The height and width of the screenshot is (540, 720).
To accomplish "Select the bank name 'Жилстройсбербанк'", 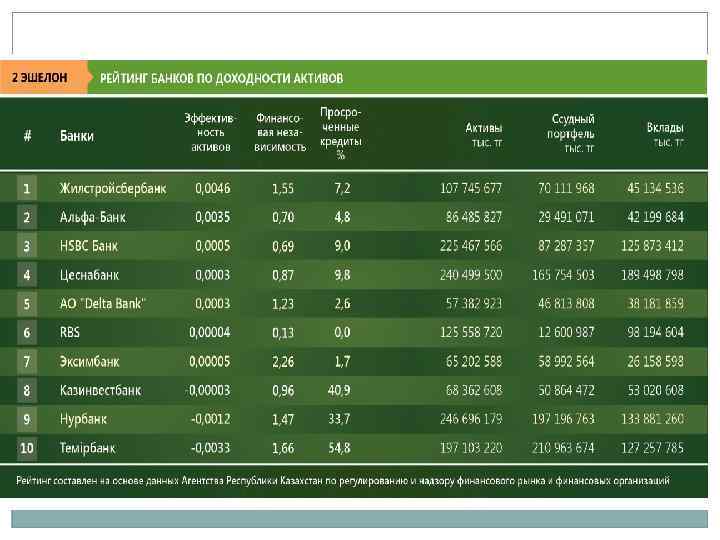I will tap(113, 189).
